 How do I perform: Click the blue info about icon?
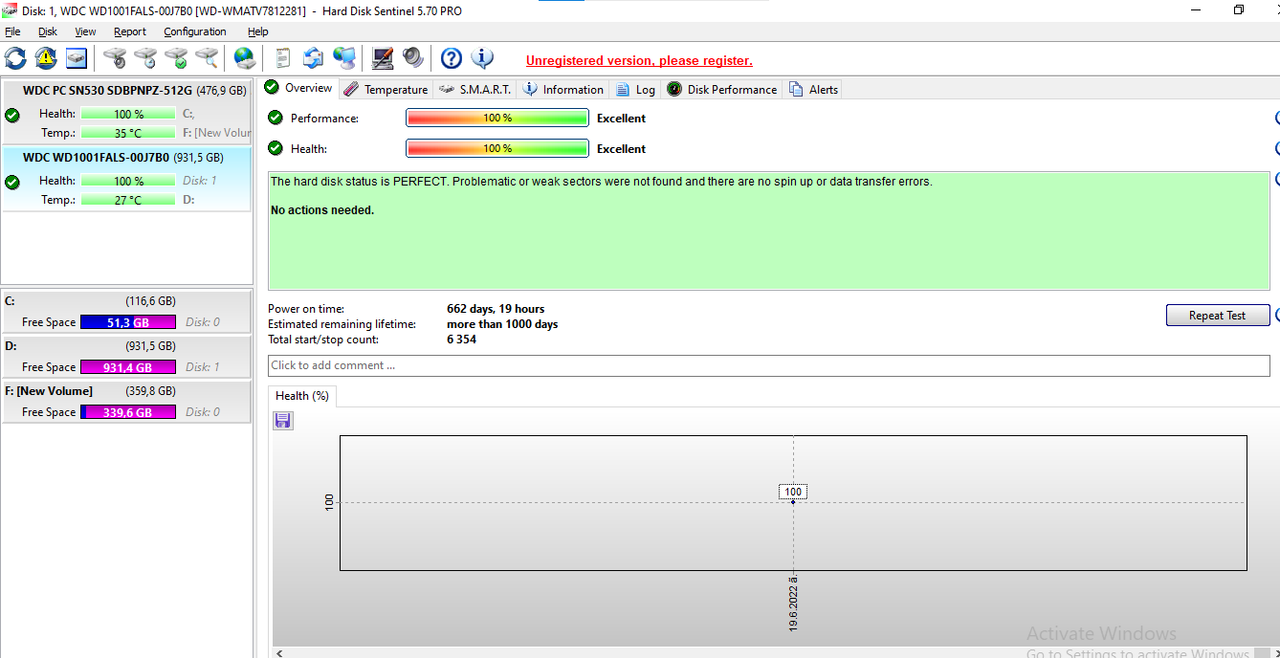click(x=482, y=58)
